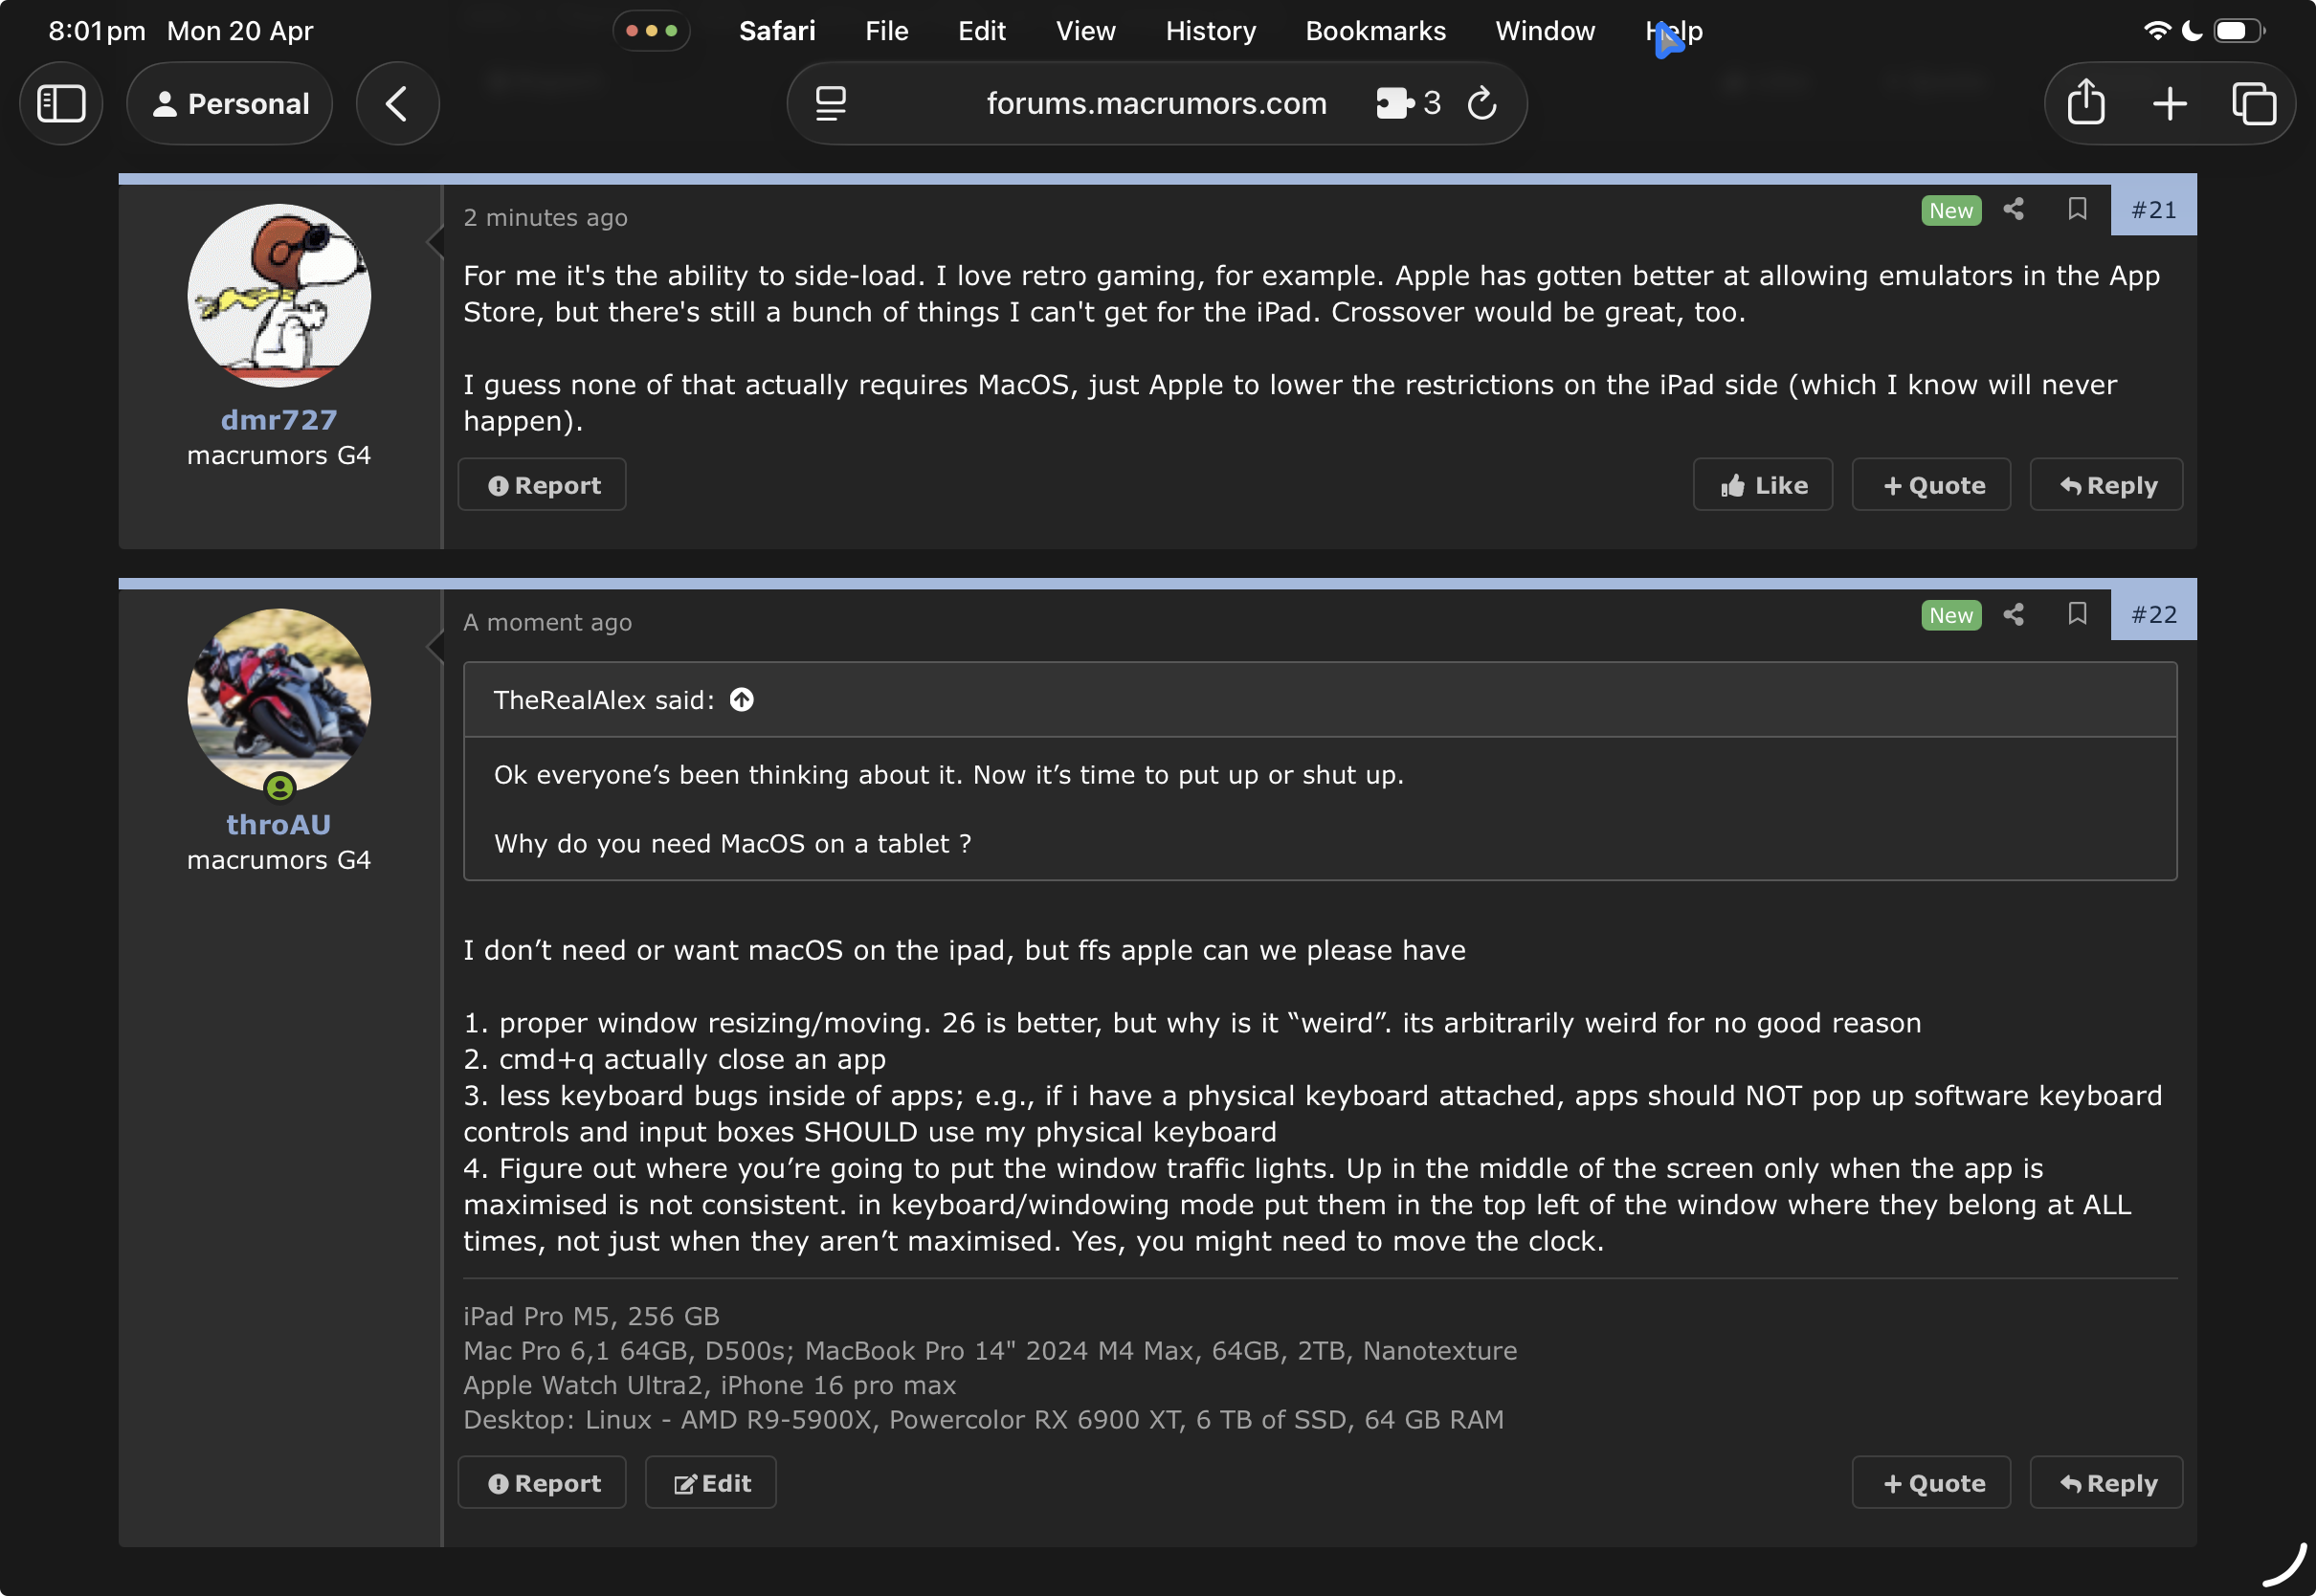Image resolution: width=2316 pixels, height=1596 pixels.
Task: Open the dmr727 profile link
Action: pyautogui.click(x=279, y=420)
